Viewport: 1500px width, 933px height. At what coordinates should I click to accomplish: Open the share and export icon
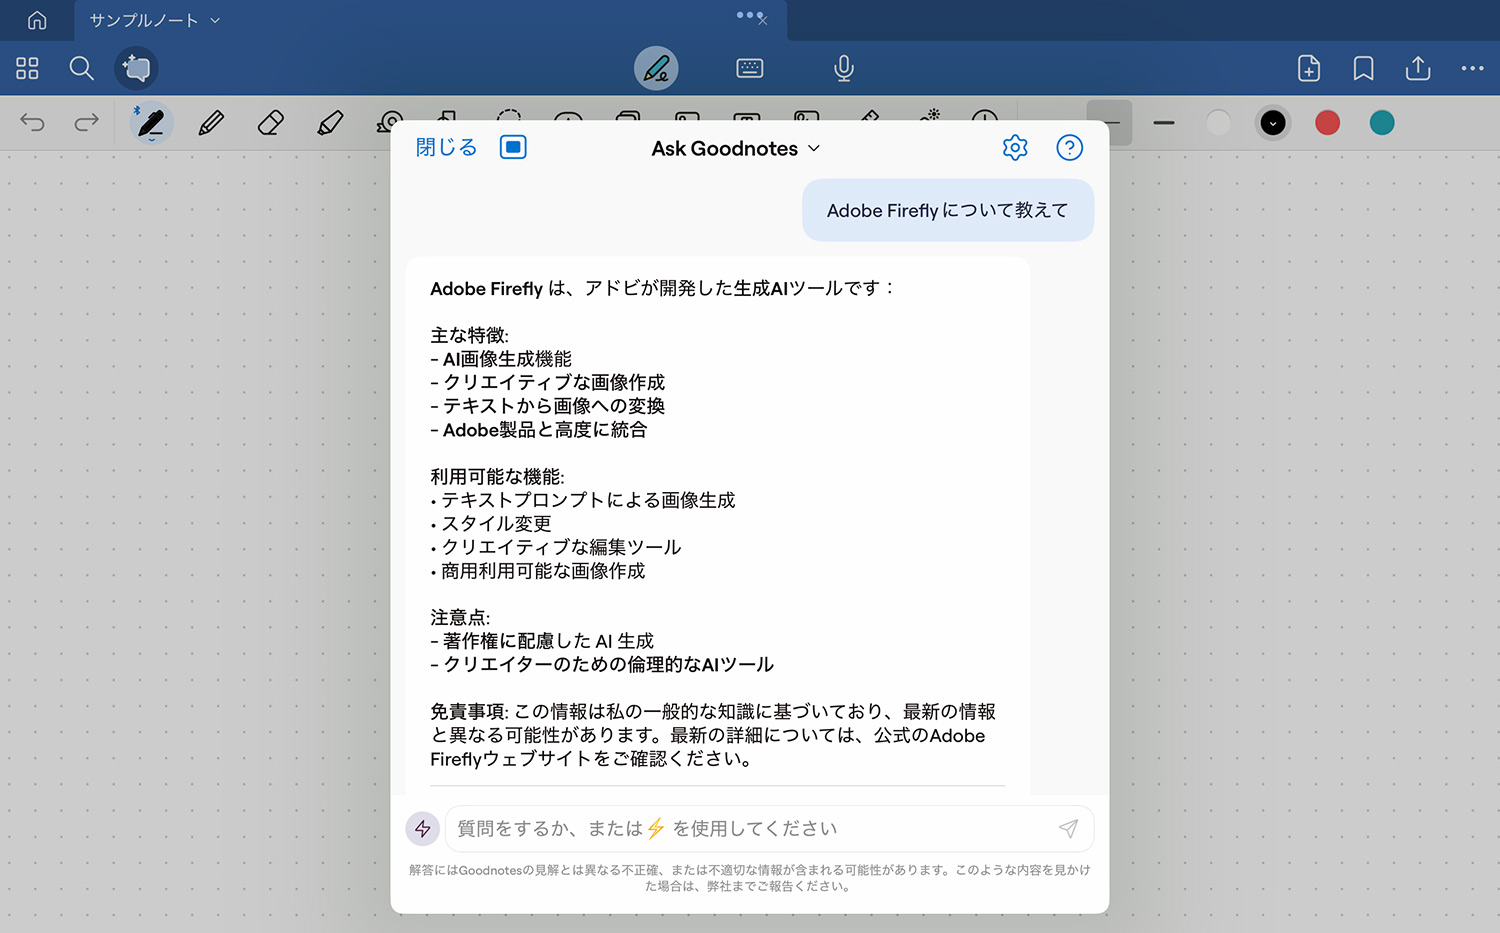click(1418, 68)
